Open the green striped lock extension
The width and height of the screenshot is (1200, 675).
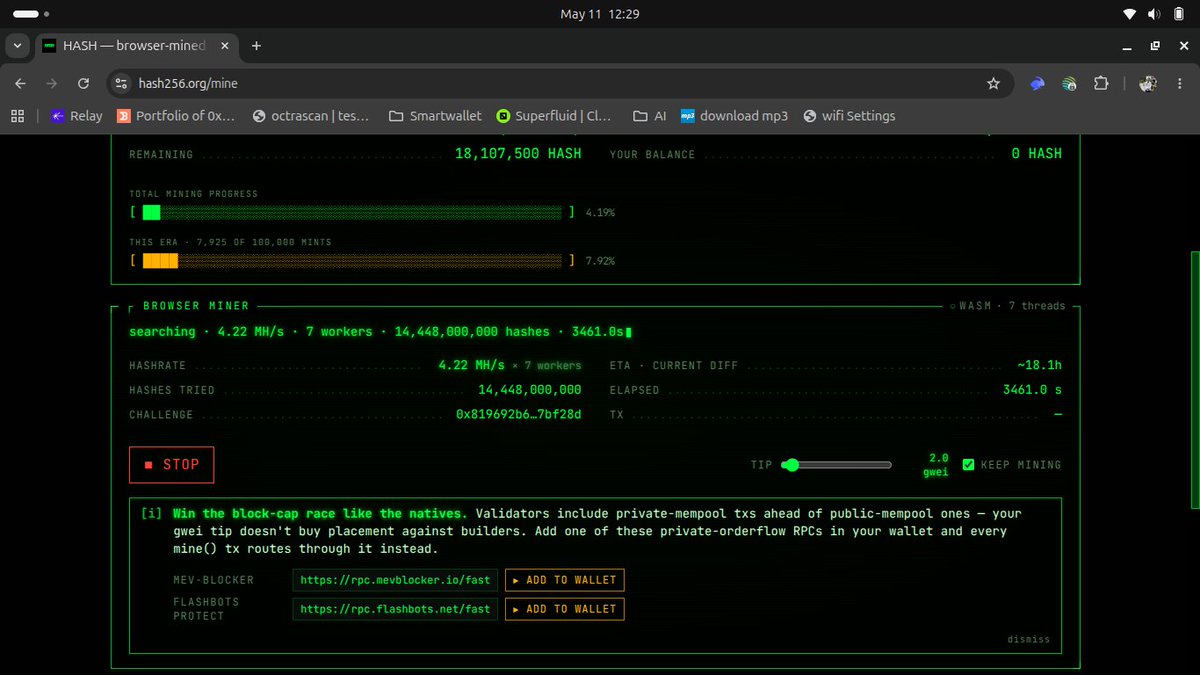(x=1069, y=85)
